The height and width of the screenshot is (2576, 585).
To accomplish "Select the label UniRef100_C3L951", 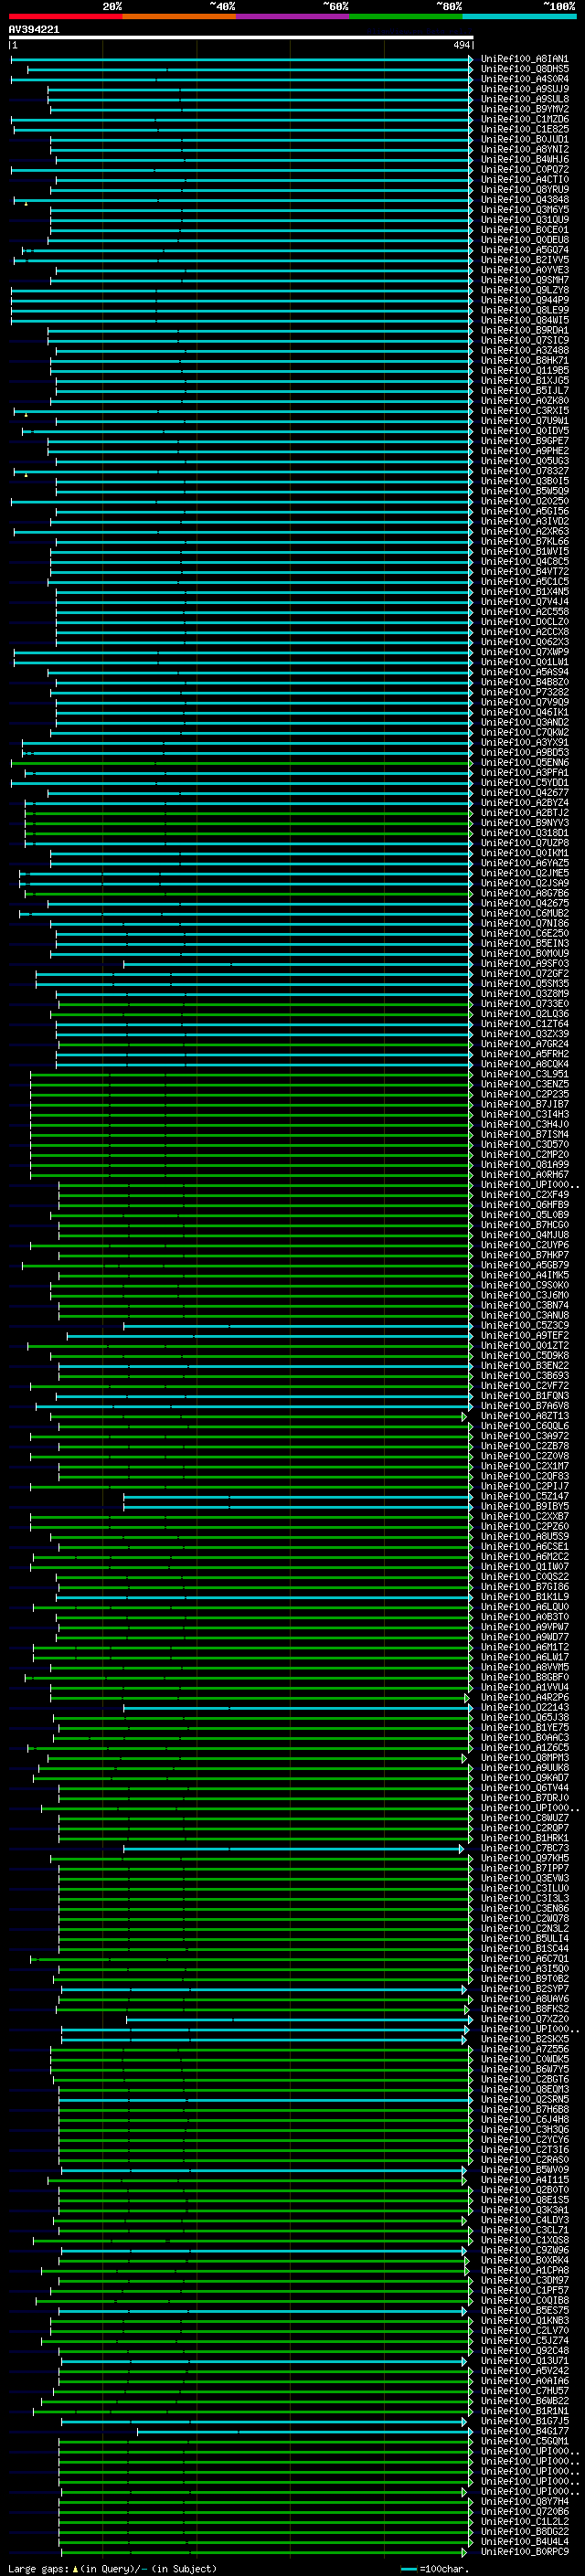I will [524, 1074].
